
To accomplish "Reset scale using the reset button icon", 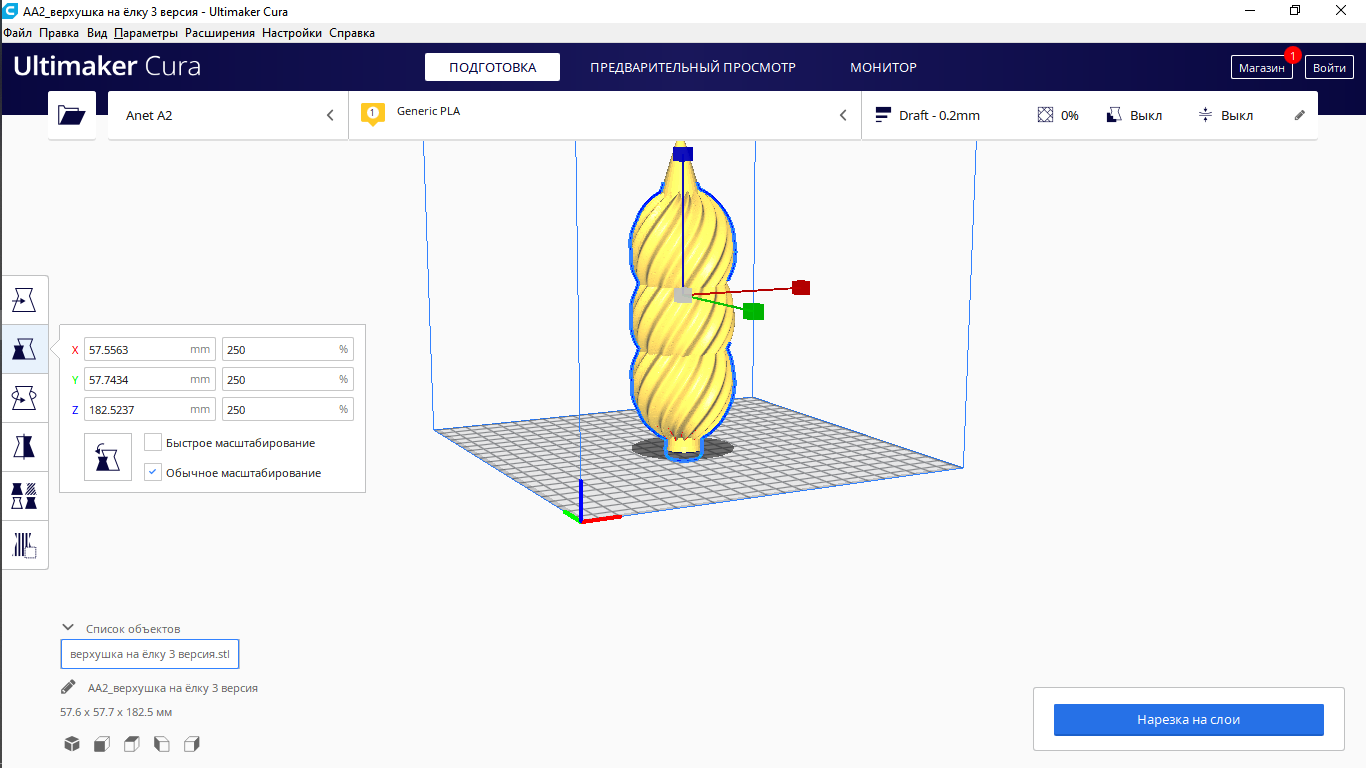I will pyautogui.click(x=108, y=457).
